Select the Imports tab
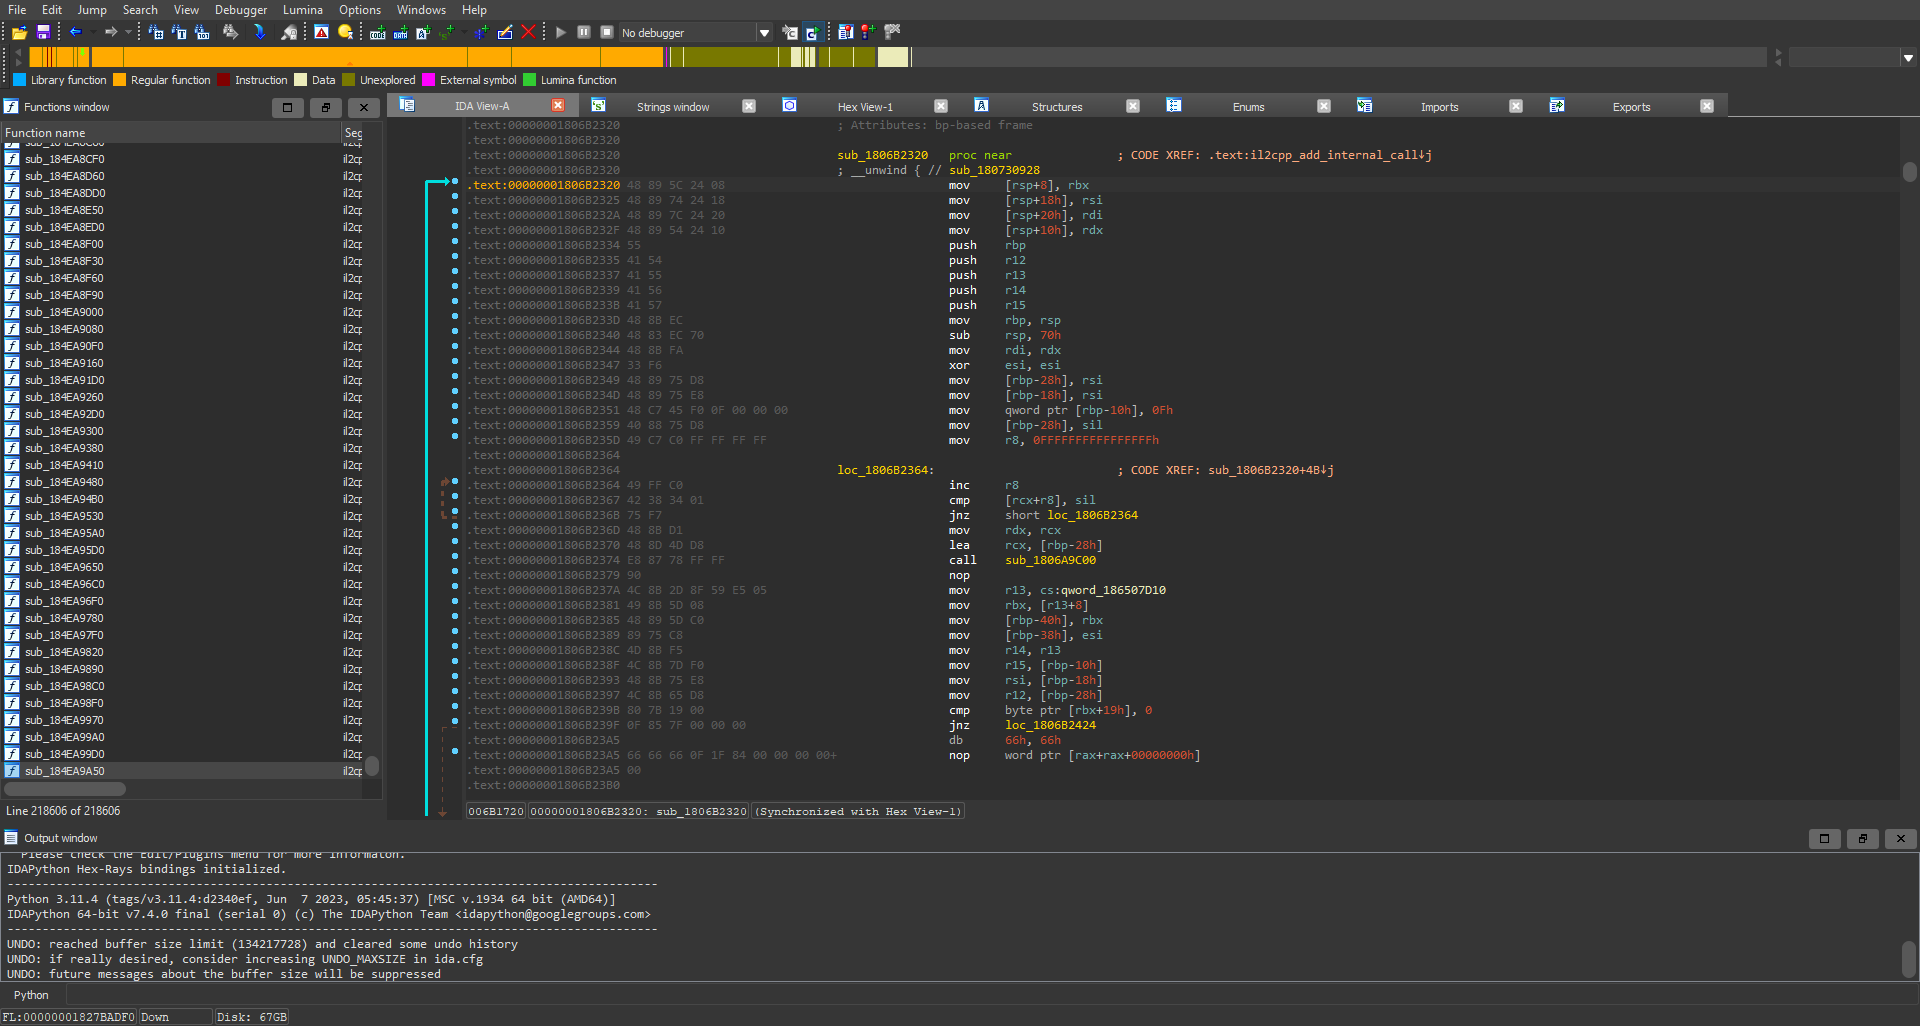This screenshot has height=1026, width=1920. pos(1439,107)
